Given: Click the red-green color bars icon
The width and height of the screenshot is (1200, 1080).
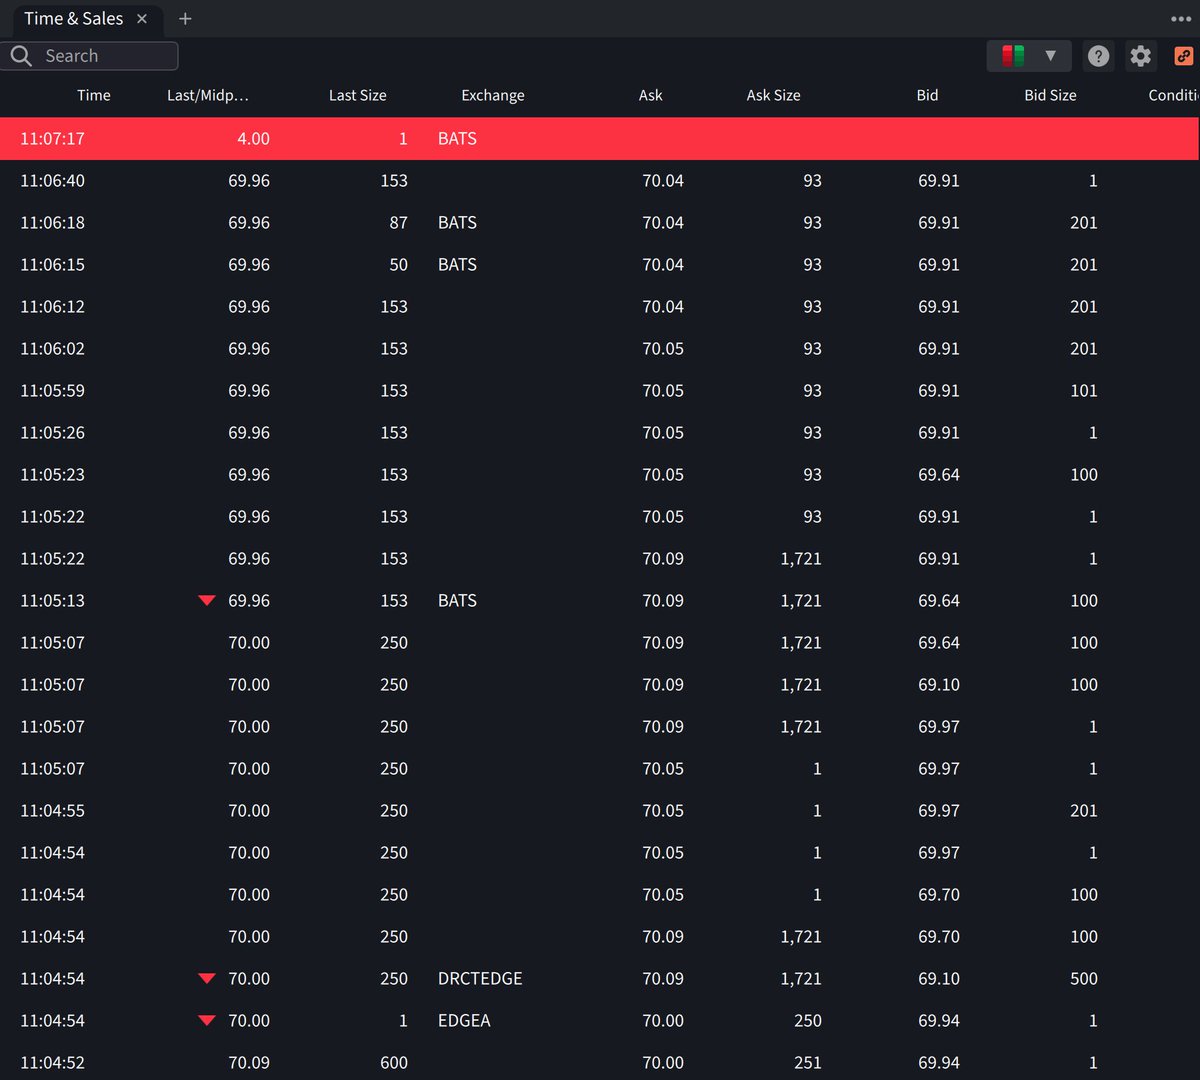Looking at the screenshot, I should point(1013,56).
